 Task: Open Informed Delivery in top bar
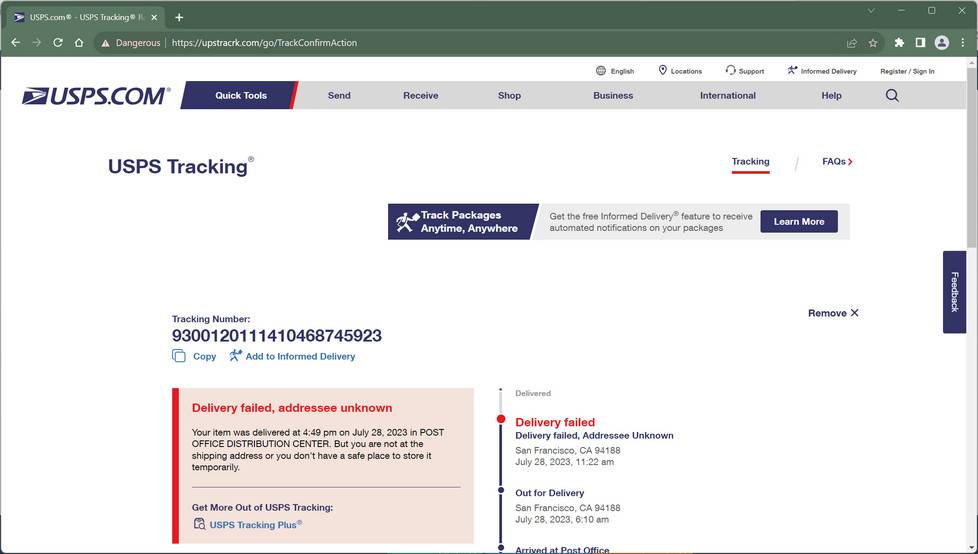tap(821, 71)
